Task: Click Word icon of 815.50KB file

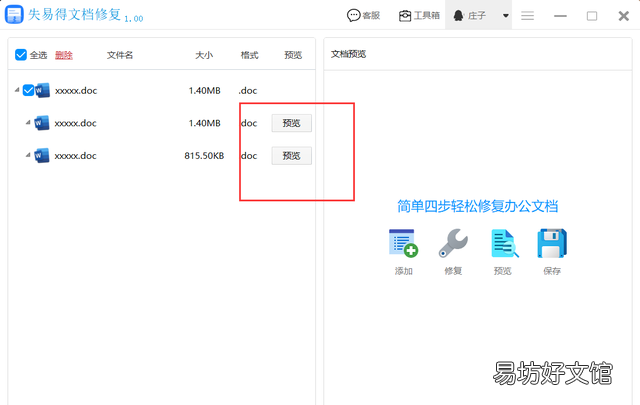Action: pyautogui.click(x=42, y=156)
